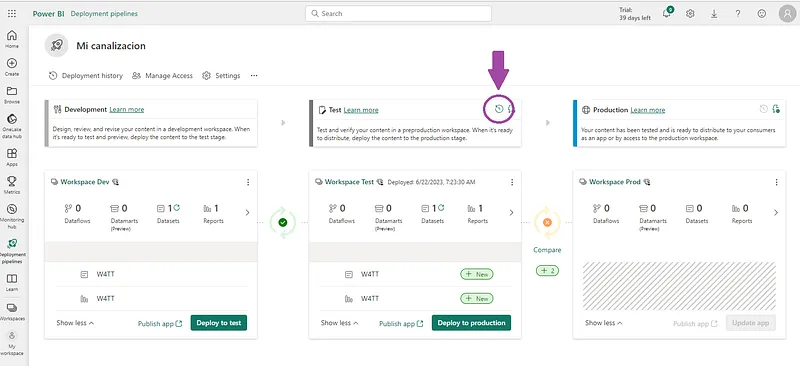Open the Workspace Dev link
This screenshot has height=366, width=800.
click(x=85, y=182)
